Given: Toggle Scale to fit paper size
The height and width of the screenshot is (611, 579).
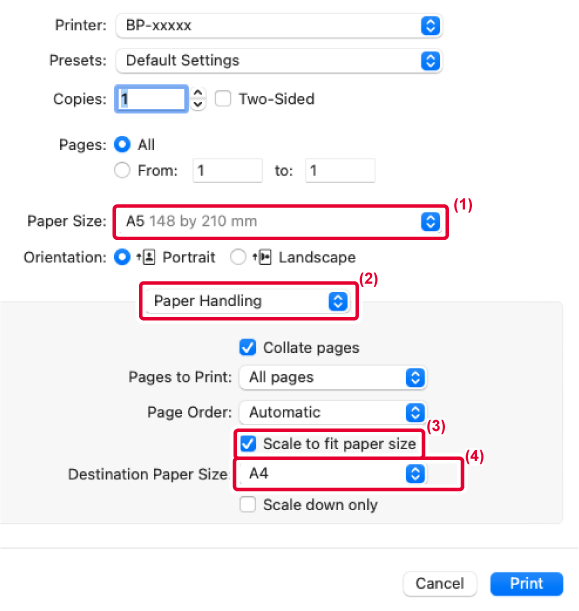Looking at the screenshot, I should click(248, 444).
